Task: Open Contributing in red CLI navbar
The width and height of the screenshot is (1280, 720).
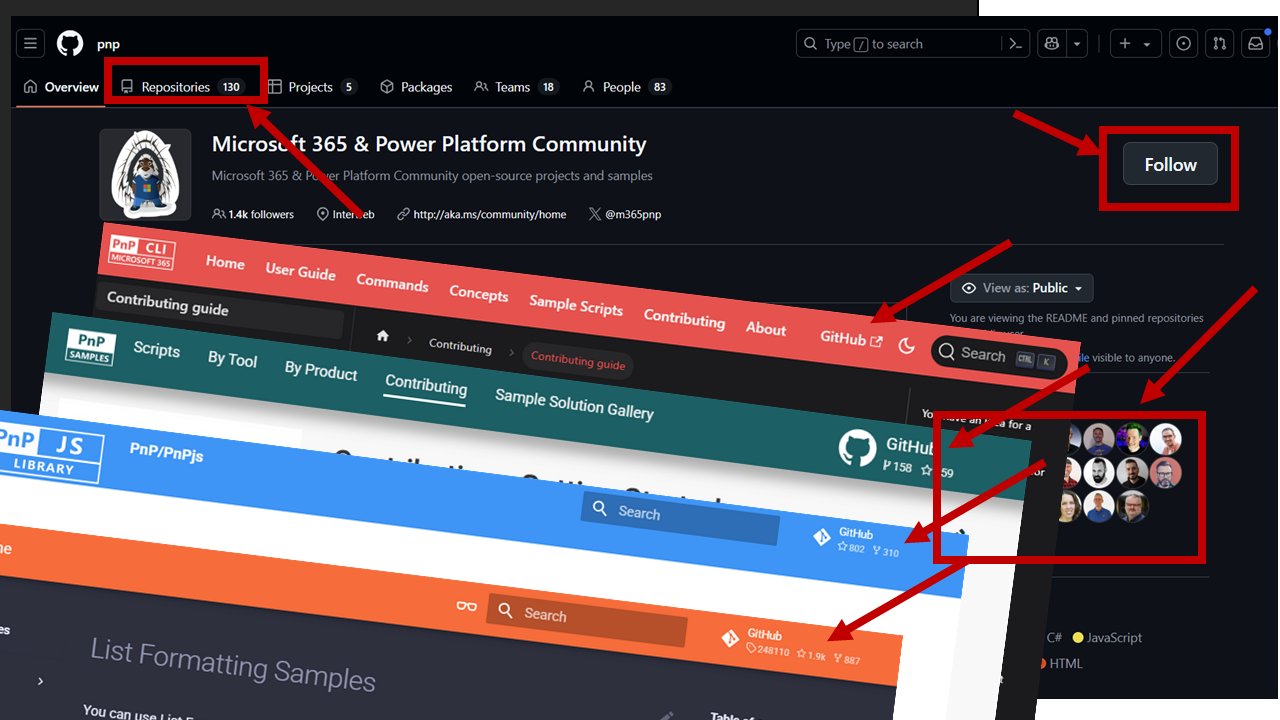Action: tap(684, 318)
